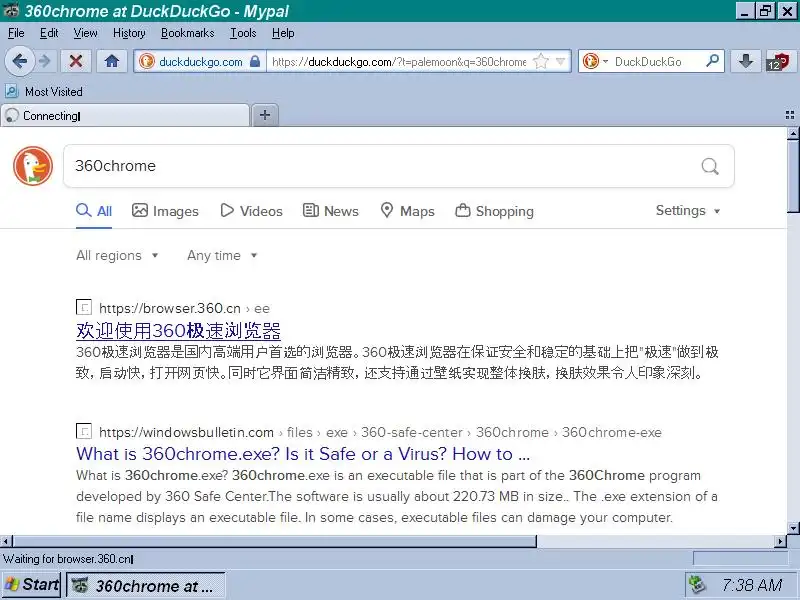800x600 pixels.
Task: Open the History menu
Action: click(129, 33)
